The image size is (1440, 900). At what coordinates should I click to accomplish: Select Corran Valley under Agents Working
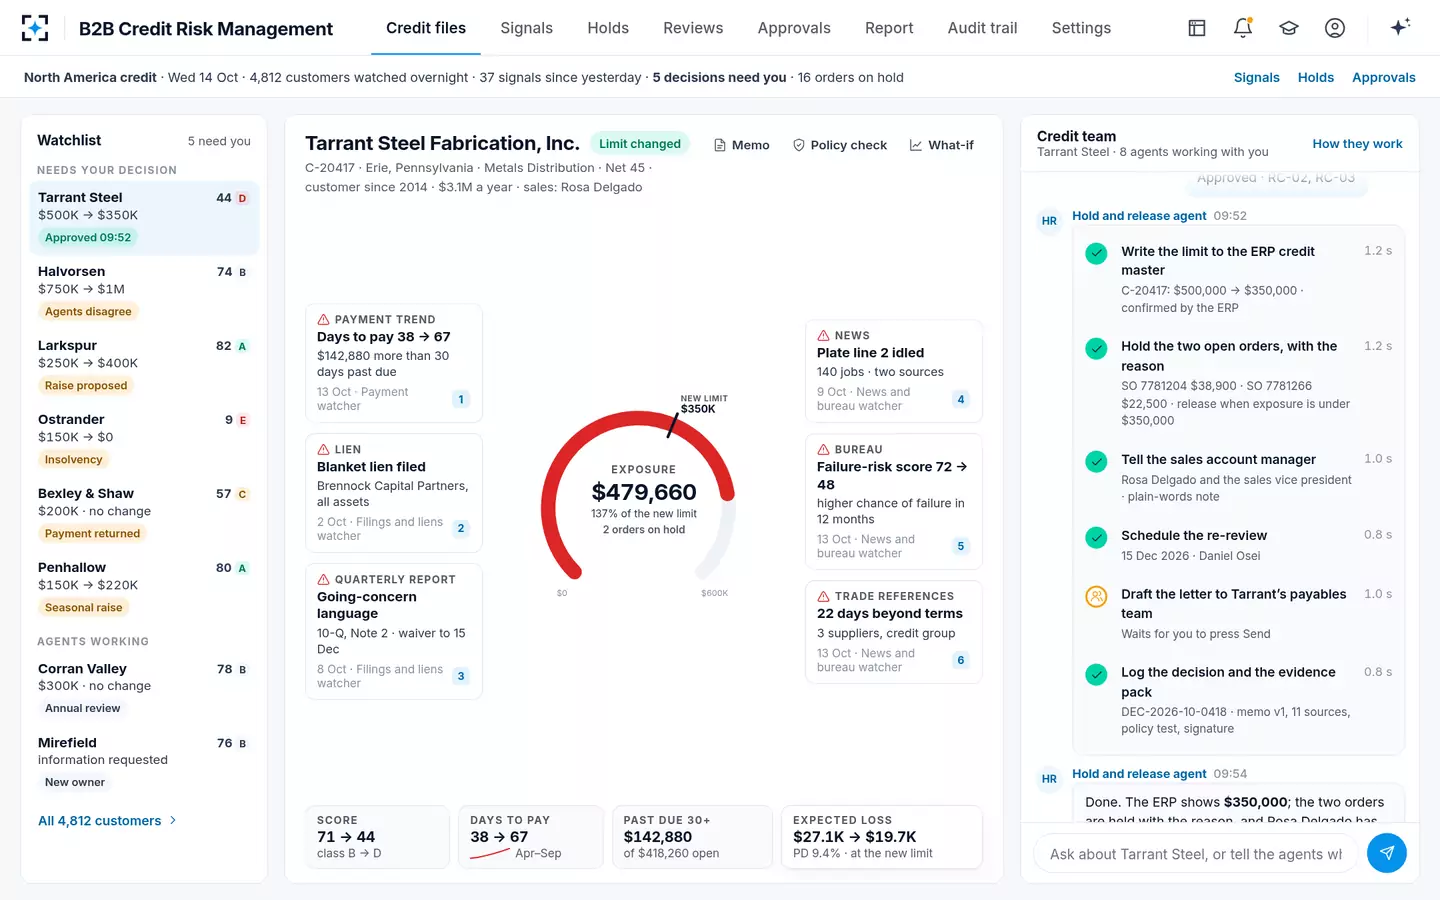(x=144, y=688)
